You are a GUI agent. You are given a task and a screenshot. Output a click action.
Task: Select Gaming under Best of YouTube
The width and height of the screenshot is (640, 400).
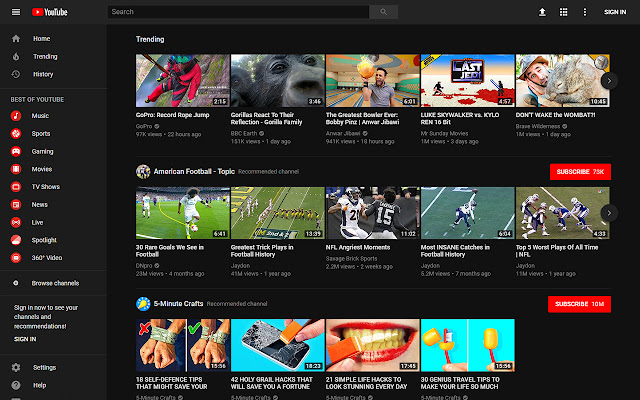(x=42, y=151)
